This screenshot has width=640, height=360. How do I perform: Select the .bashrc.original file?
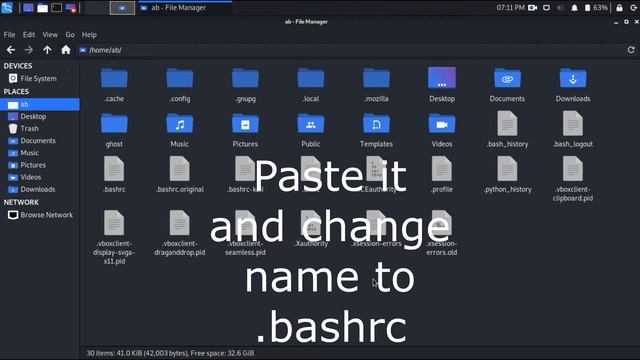click(180, 175)
